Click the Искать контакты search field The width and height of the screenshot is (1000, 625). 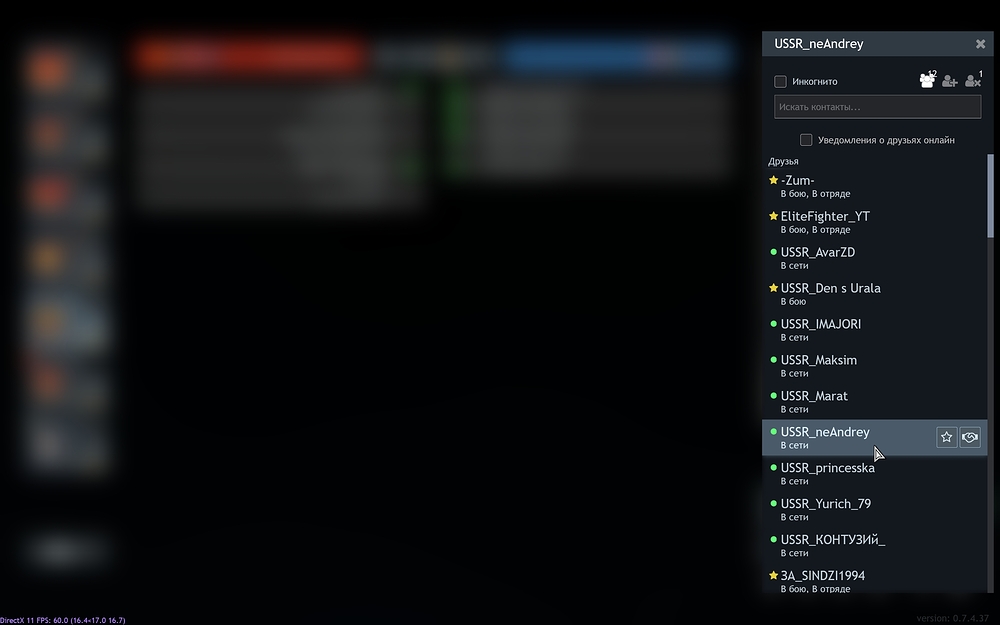[x=877, y=107]
